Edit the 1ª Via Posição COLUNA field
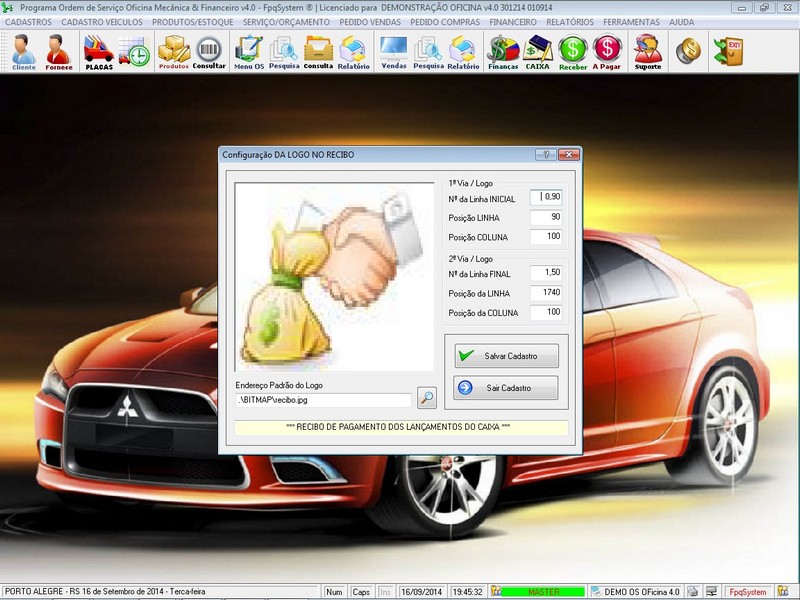The height and width of the screenshot is (600, 800). (x=546, y=236)
